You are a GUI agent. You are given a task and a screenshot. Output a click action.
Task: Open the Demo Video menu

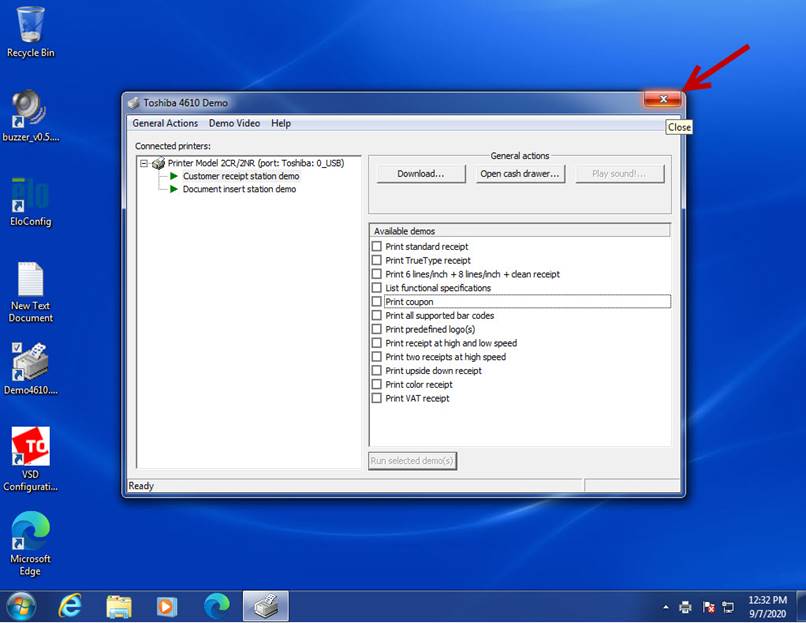tap(234, 123)
